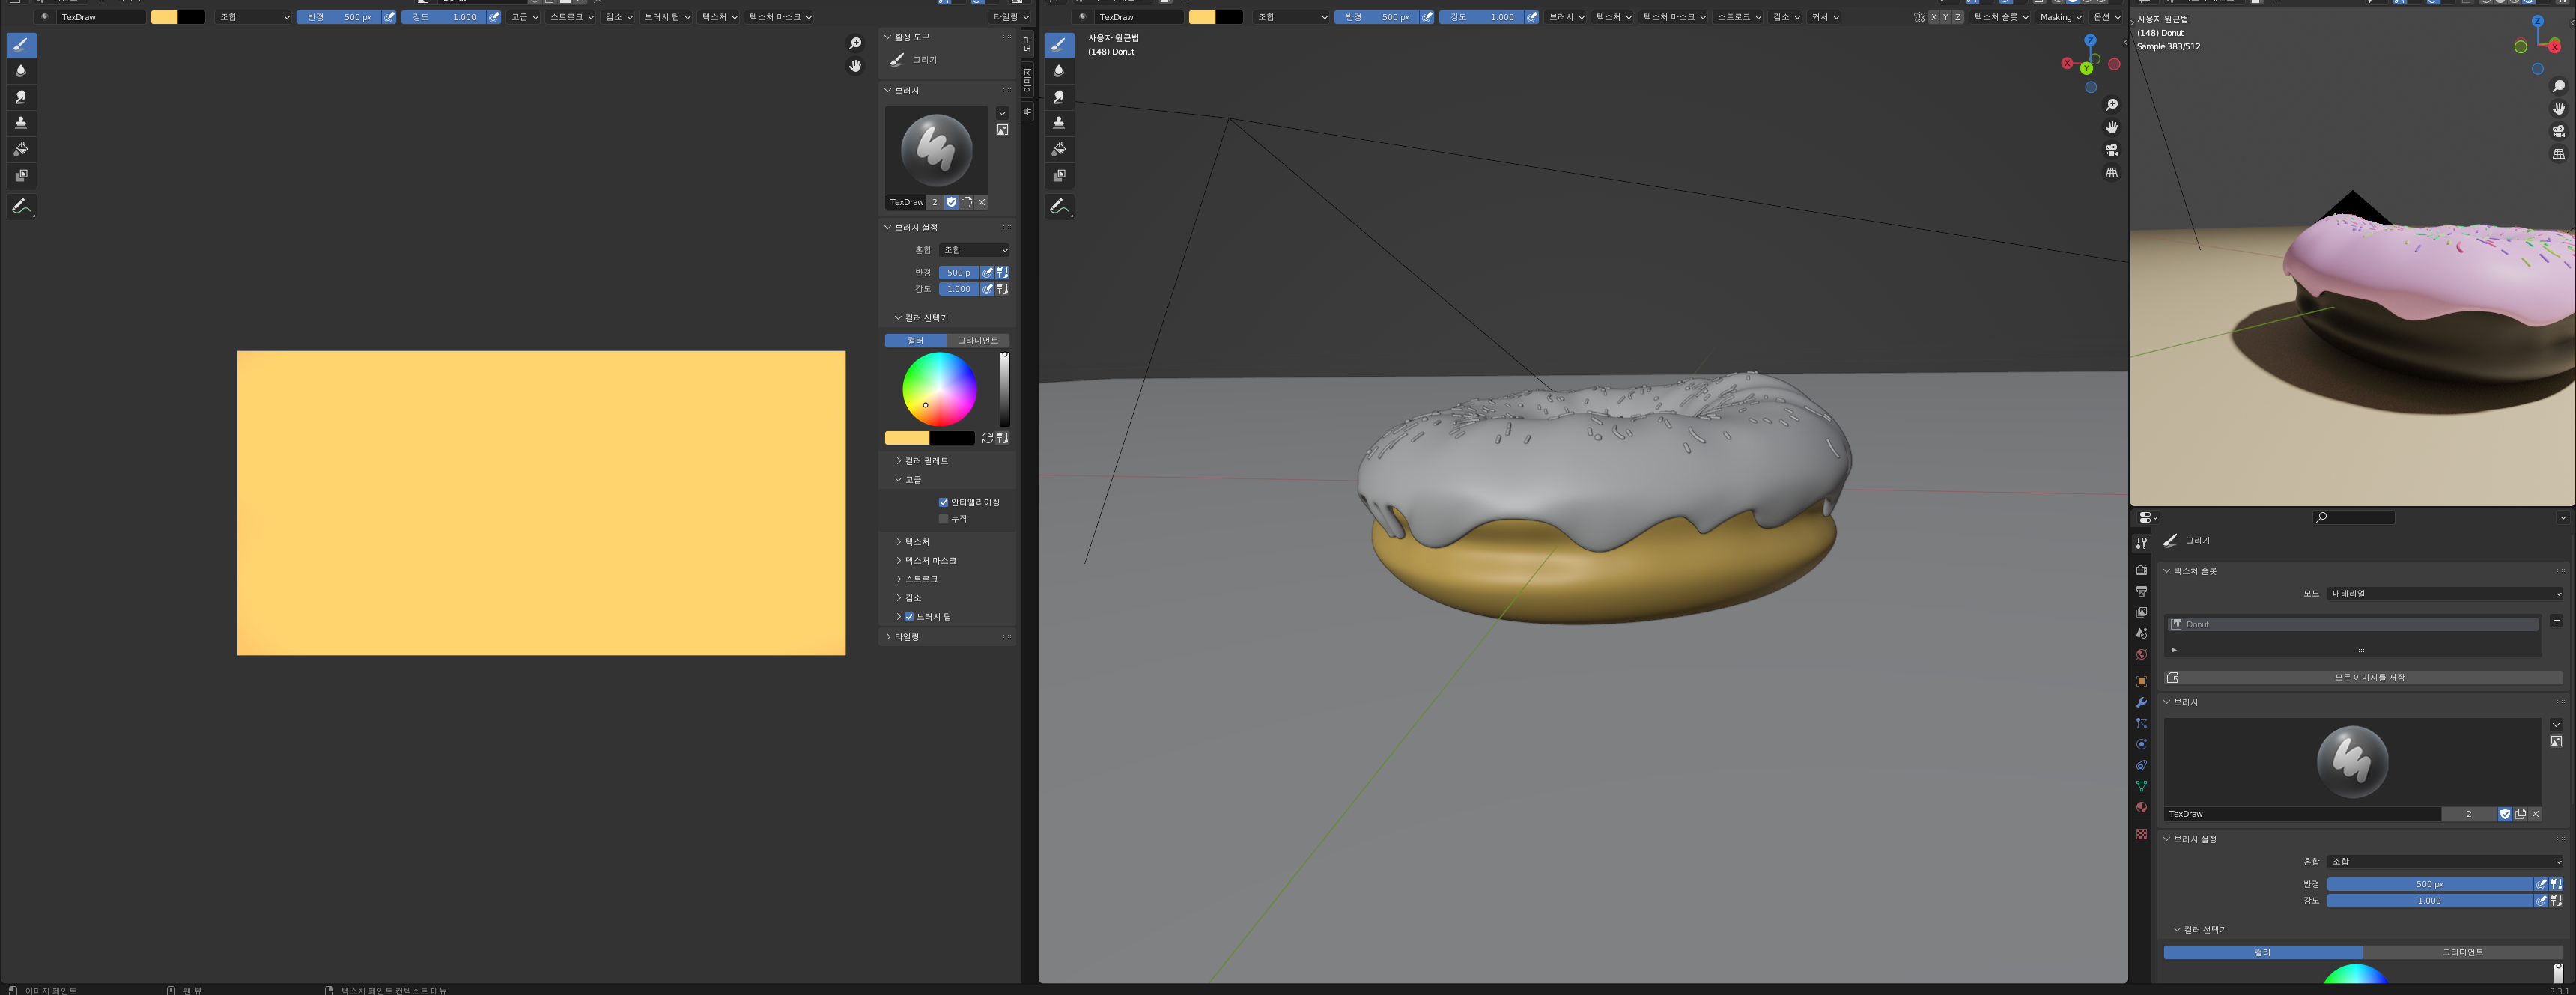This screenshot has width=2576, height=995.
Task: Open the Texture properties checker tab
Action: point(2141,834)
